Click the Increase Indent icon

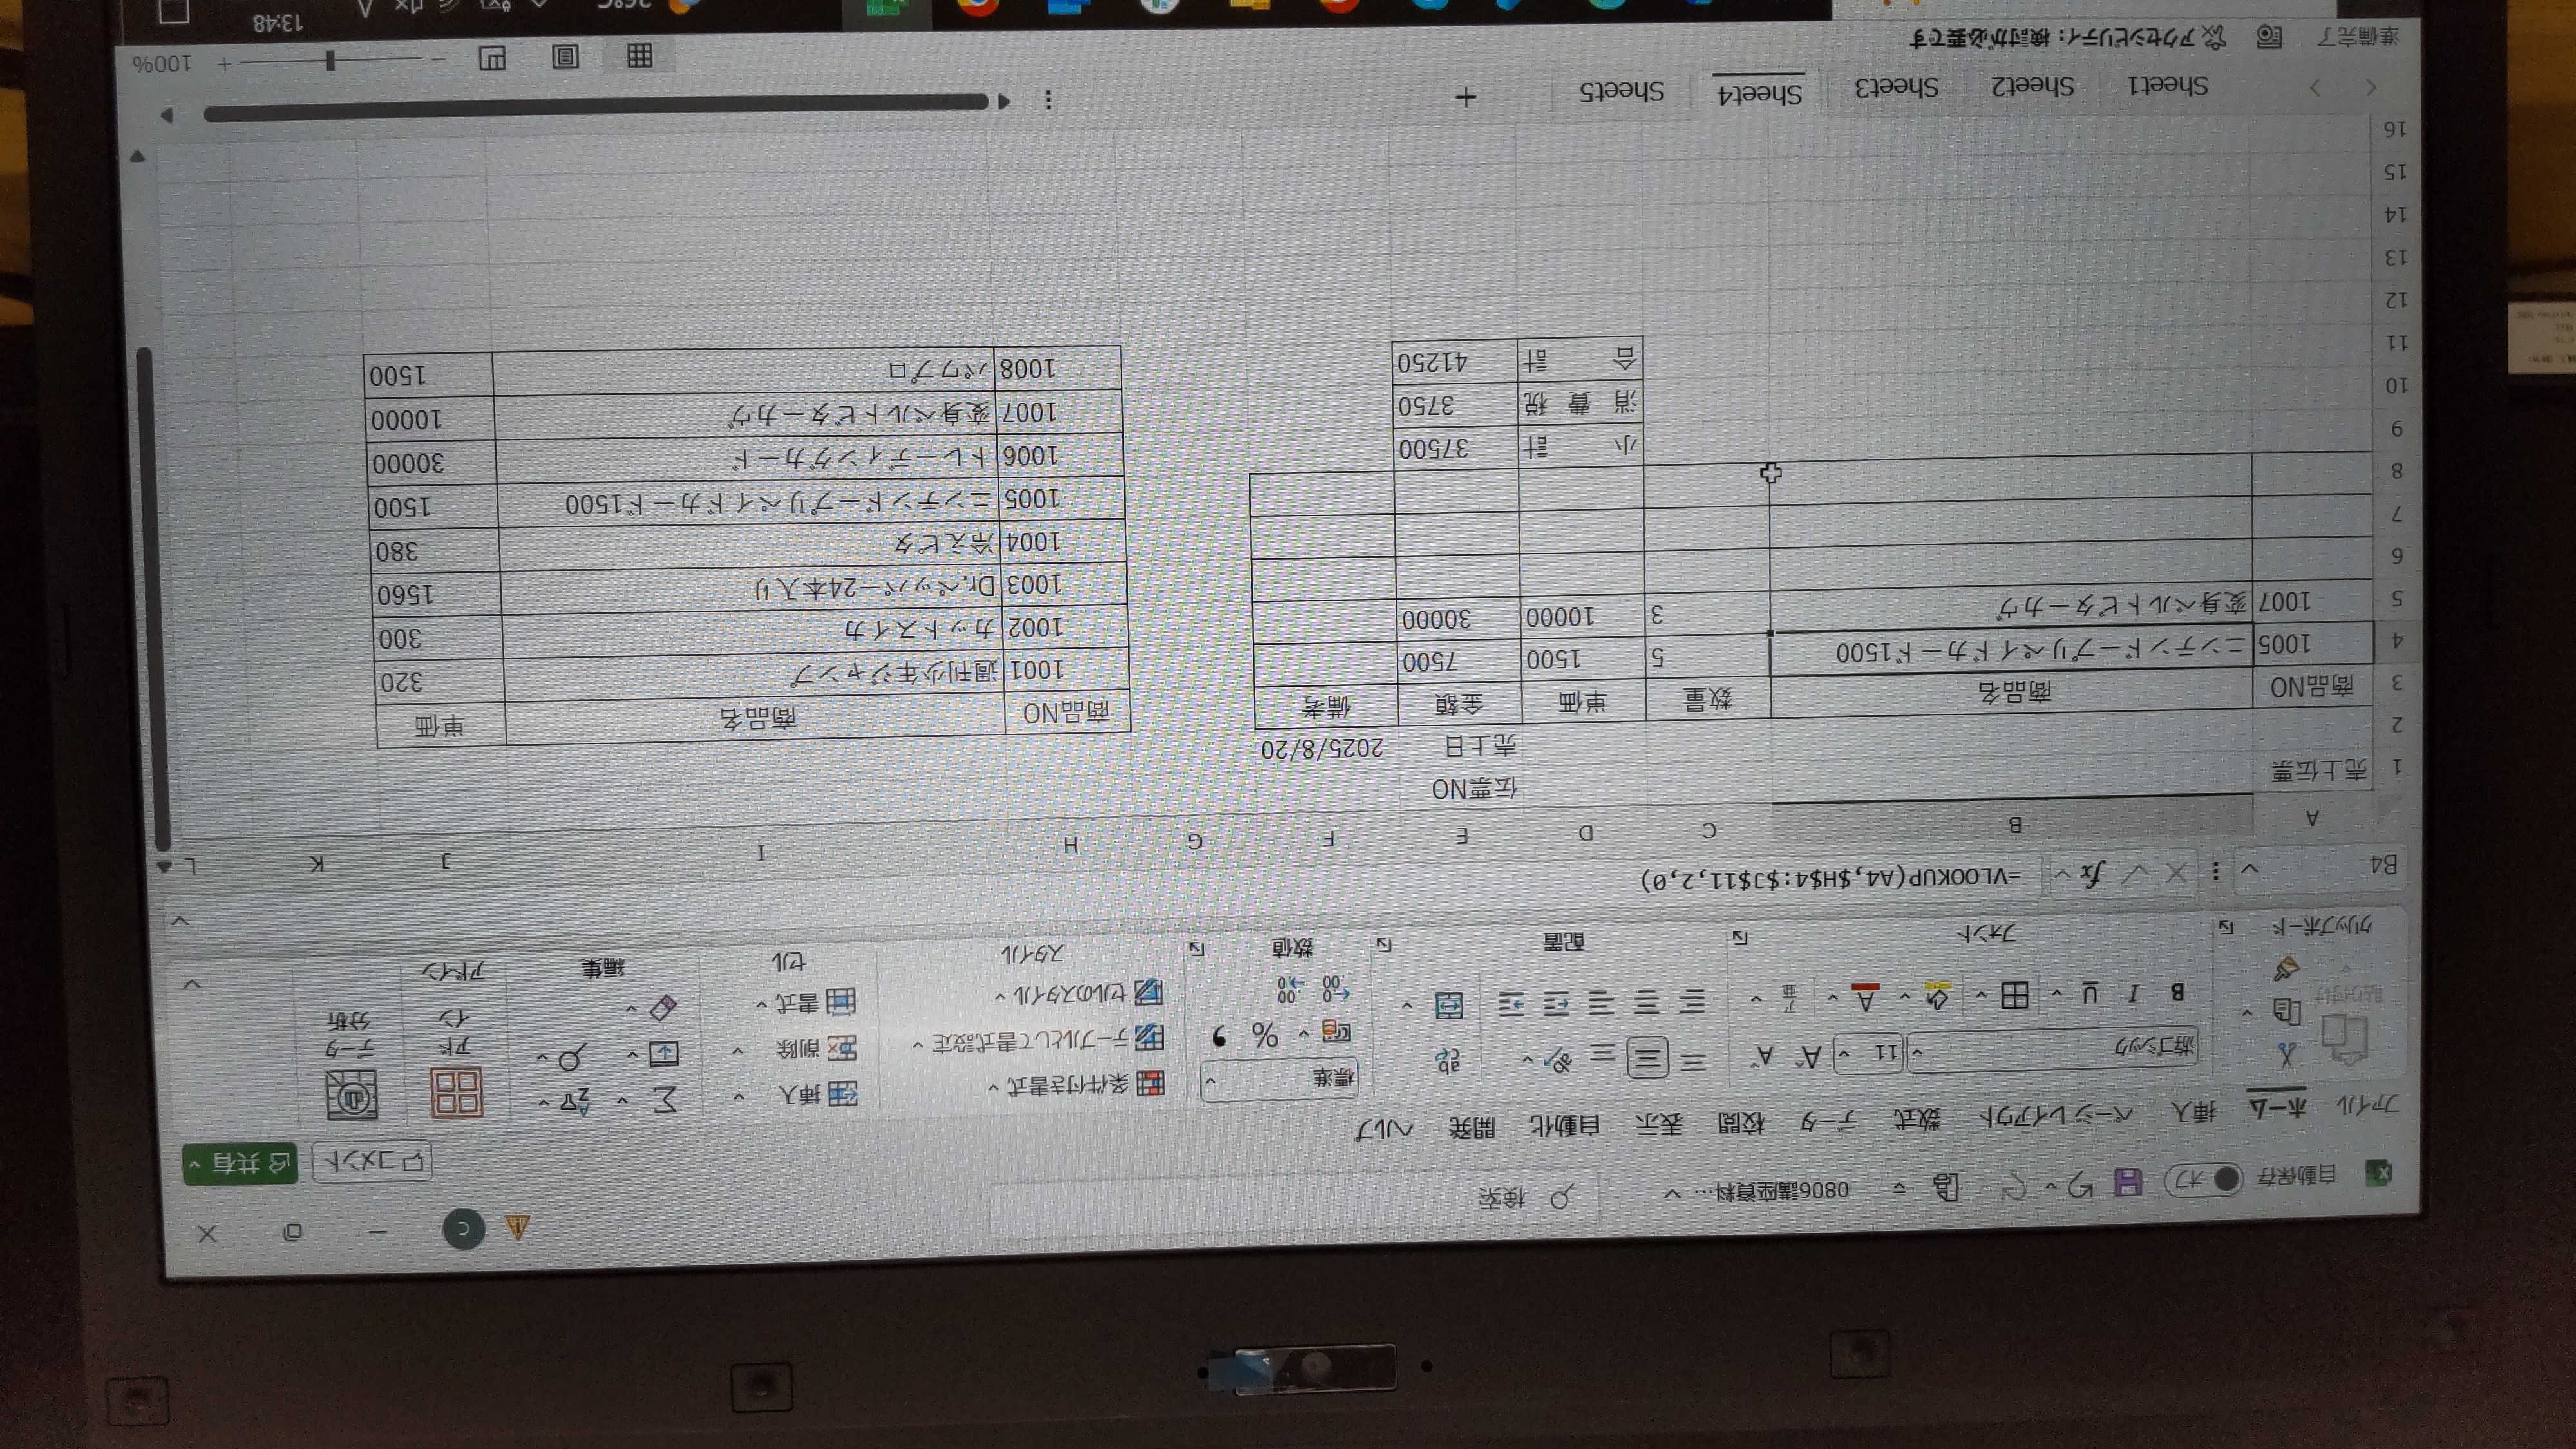point(1511,1003)
